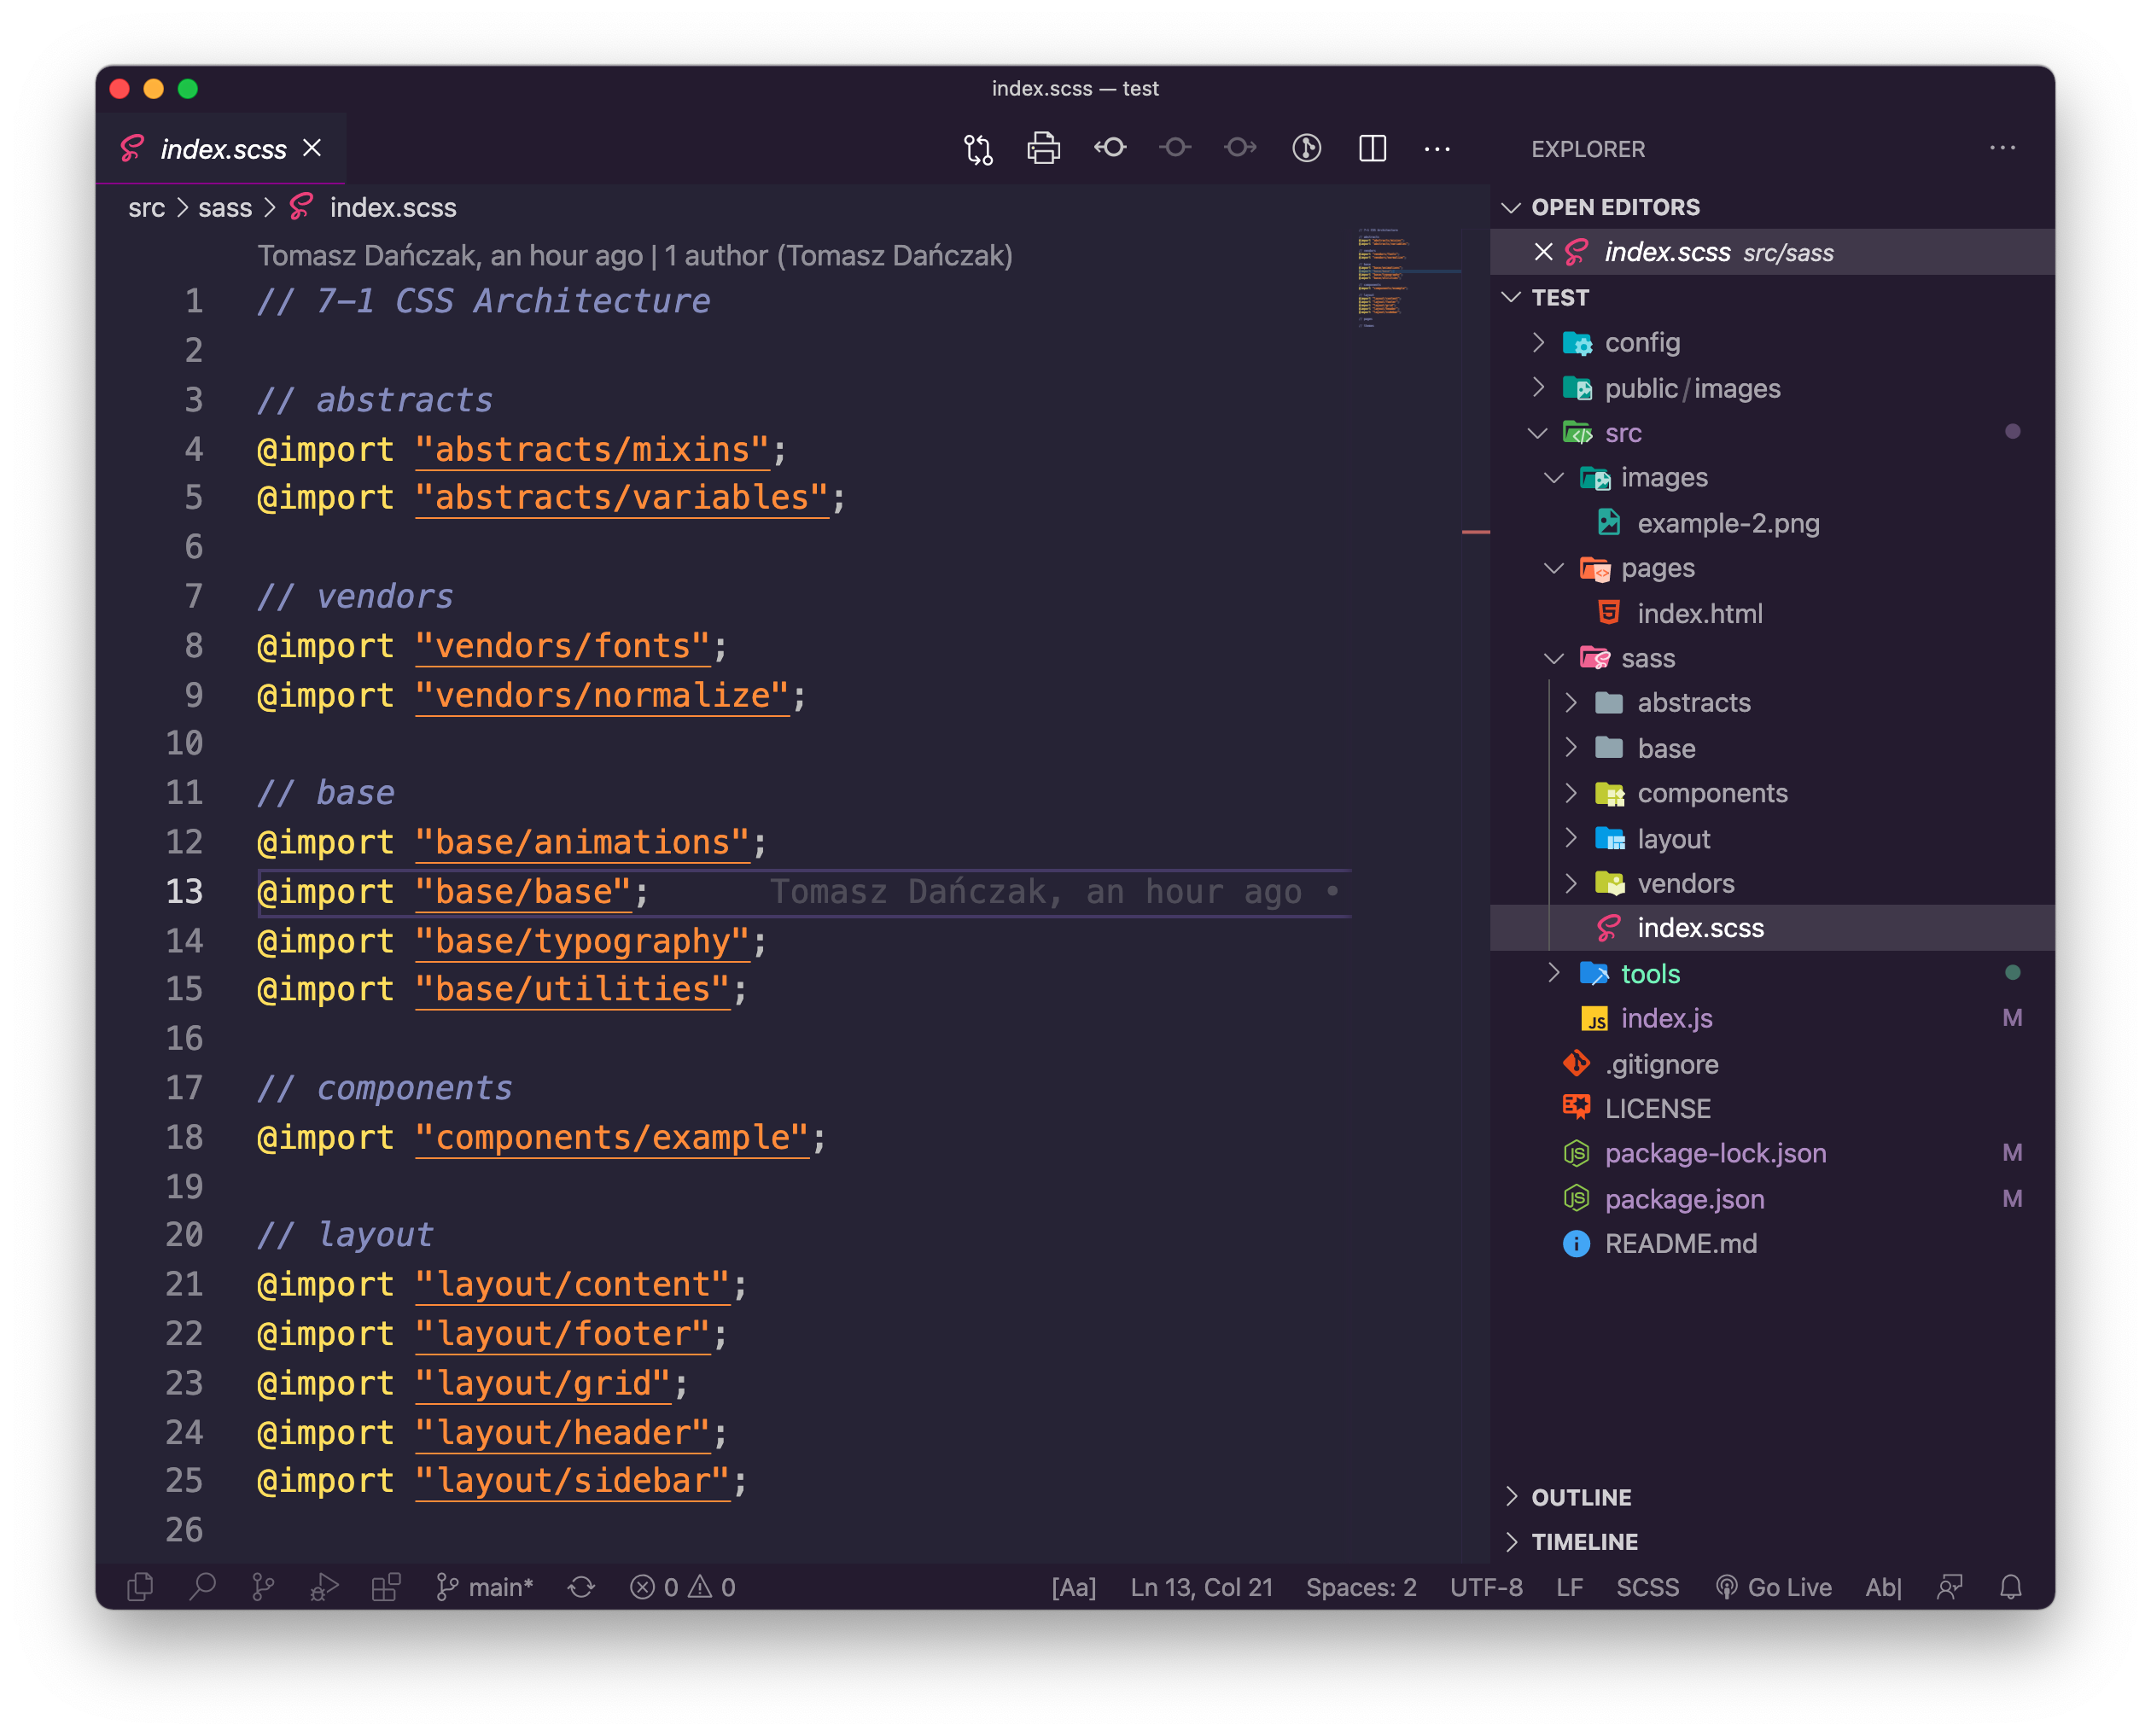Open README.md file
Image resolution: width=2151 pixels, height=1736 pixels.
[1772, 1244]
